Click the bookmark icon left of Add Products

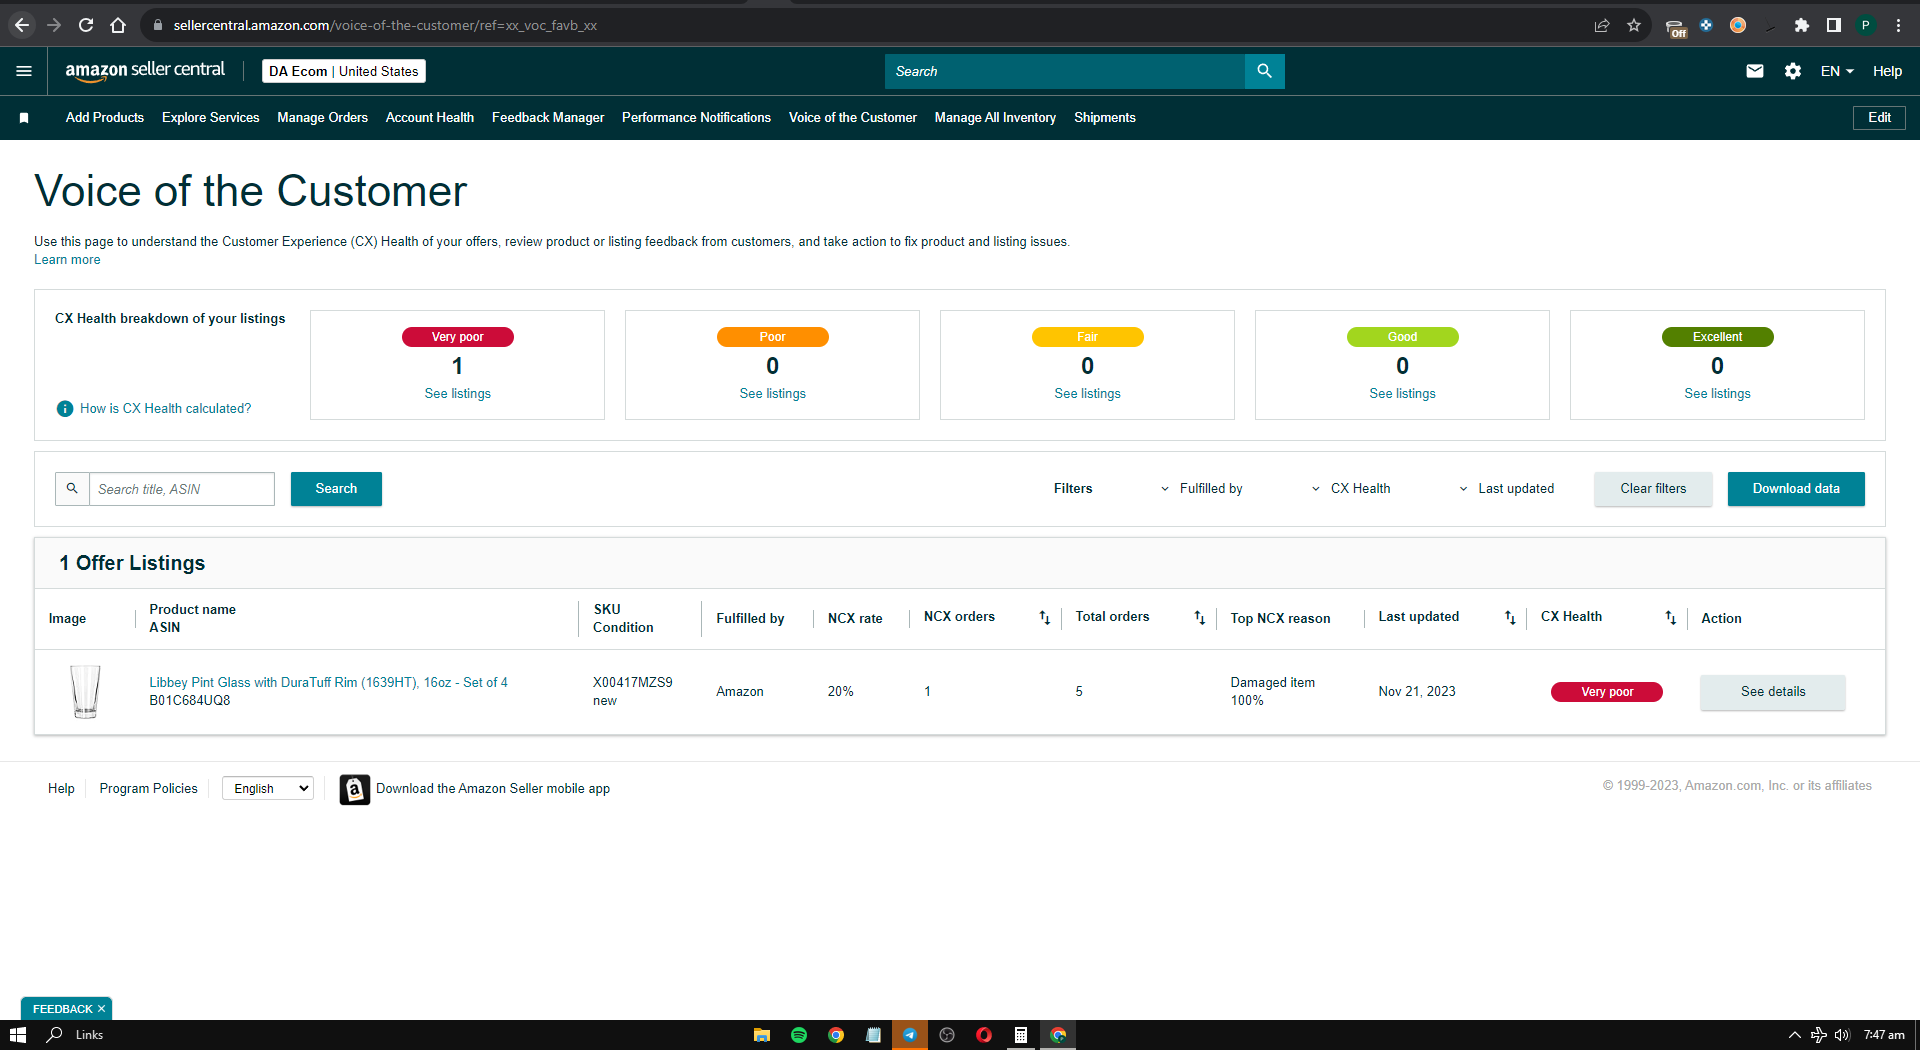click(24, 118)
